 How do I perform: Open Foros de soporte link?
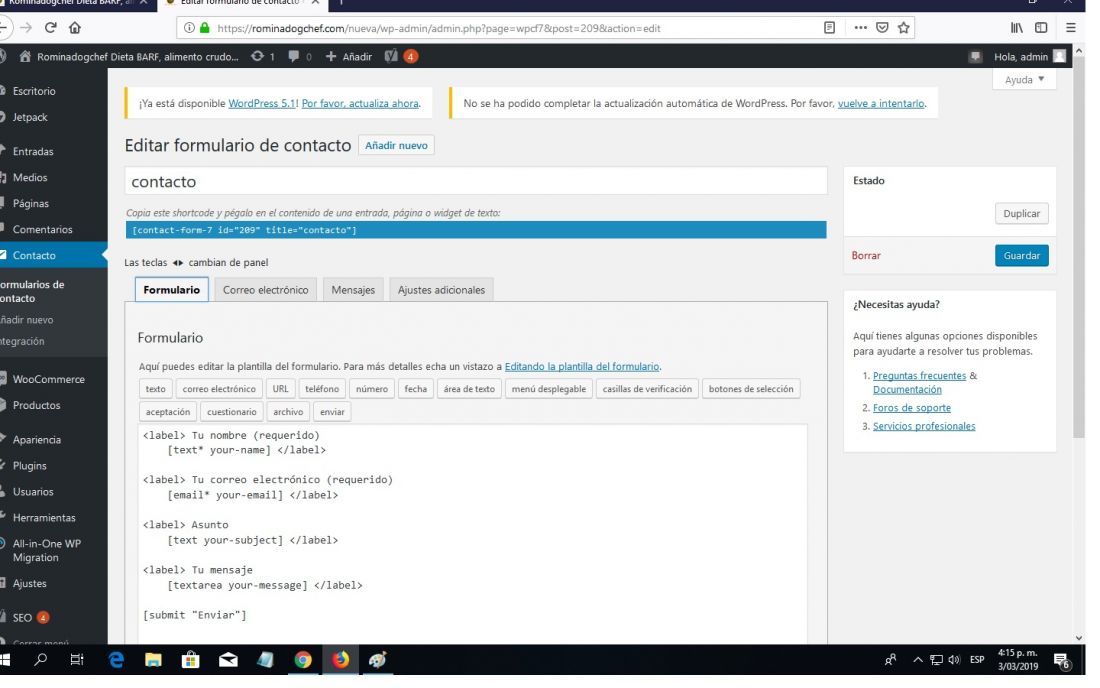coord(911,407)
